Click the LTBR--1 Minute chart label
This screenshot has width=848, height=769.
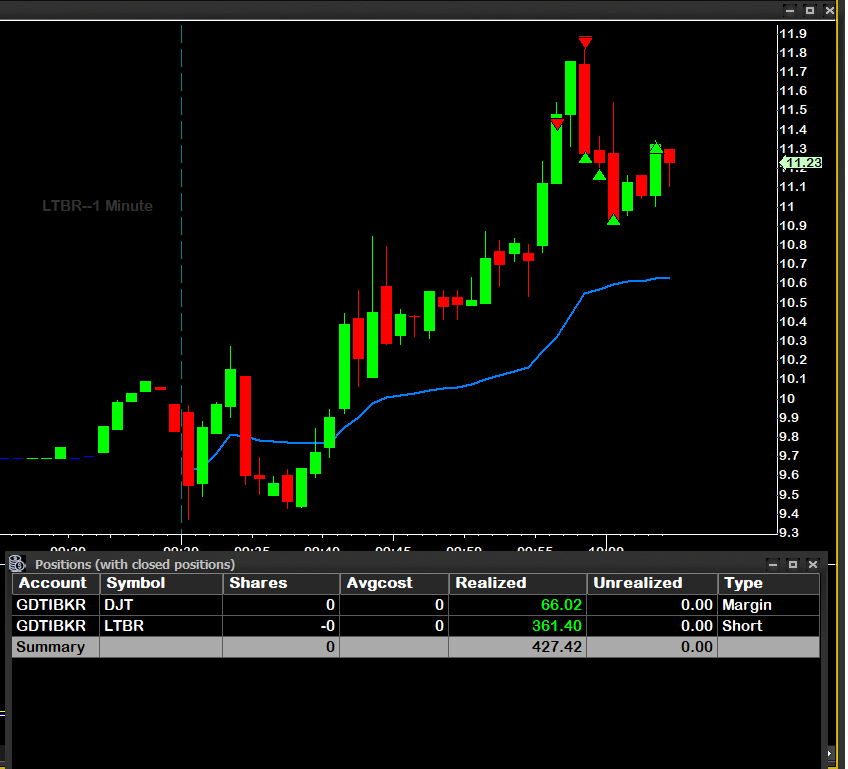(97, 205)
